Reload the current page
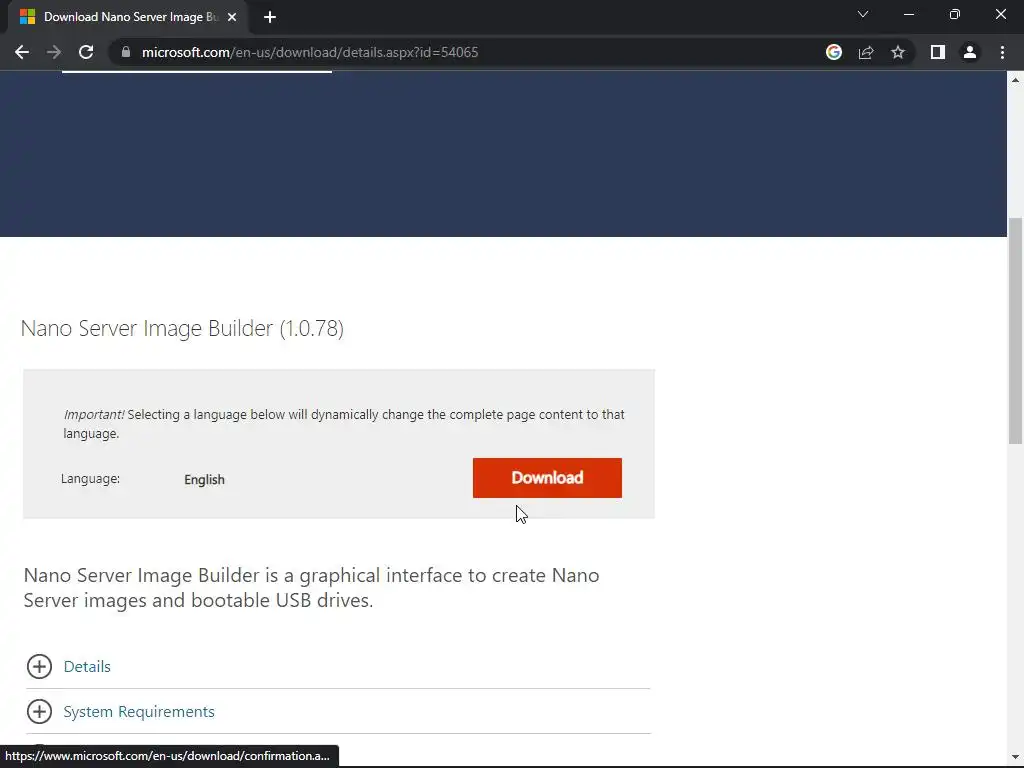The image size is (1024, 768). click(x=86, y=52)
